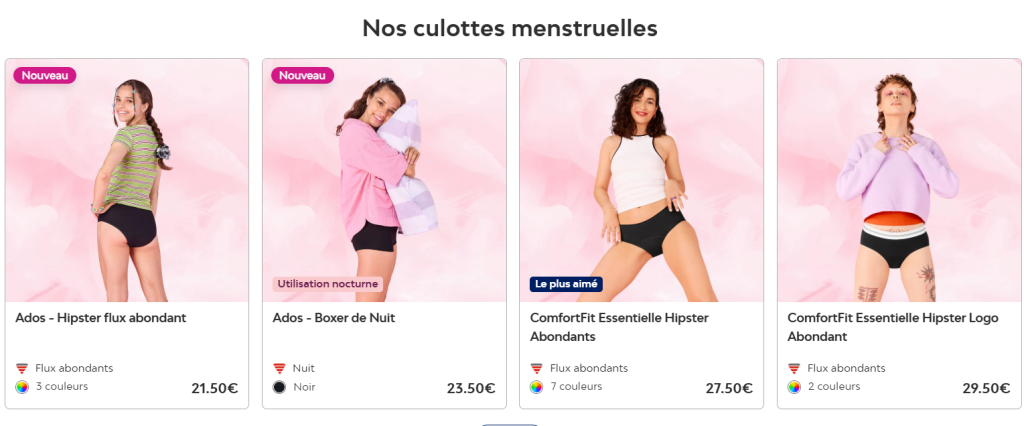This screenshot has width=1024, height=426.
Task: Click the Le plus aimé badge
Action: [x=566, y=284]
